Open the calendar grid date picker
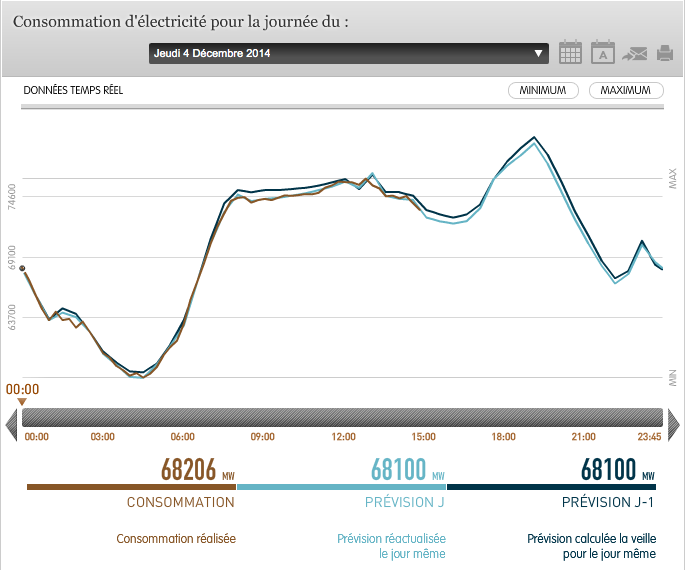 [570, 53]
